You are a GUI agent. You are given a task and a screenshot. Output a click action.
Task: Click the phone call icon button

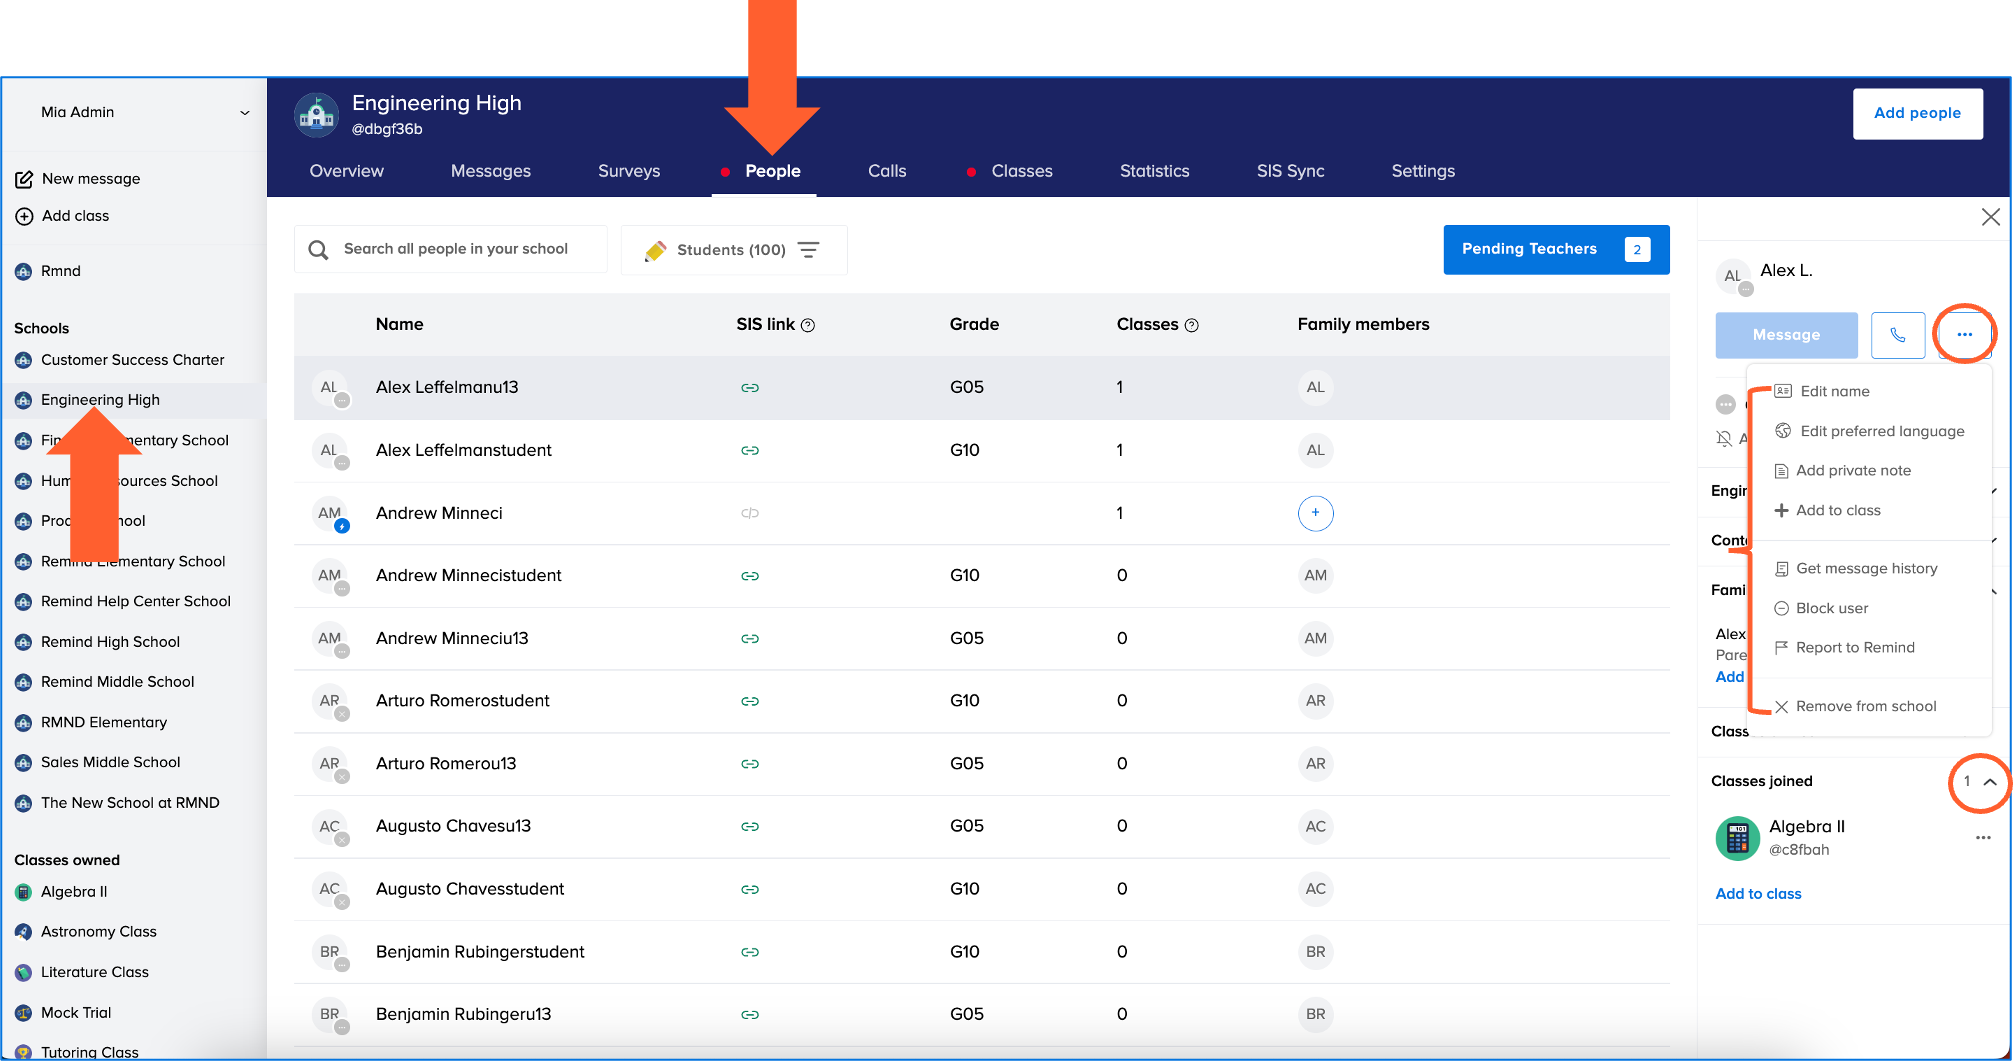point(1897,335)
